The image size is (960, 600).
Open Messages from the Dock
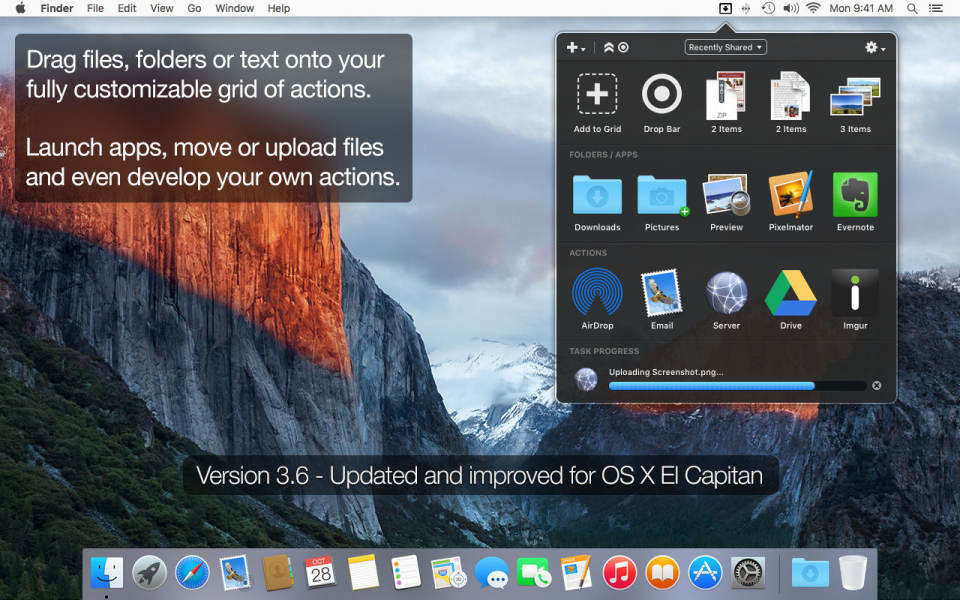coord(491,572)
